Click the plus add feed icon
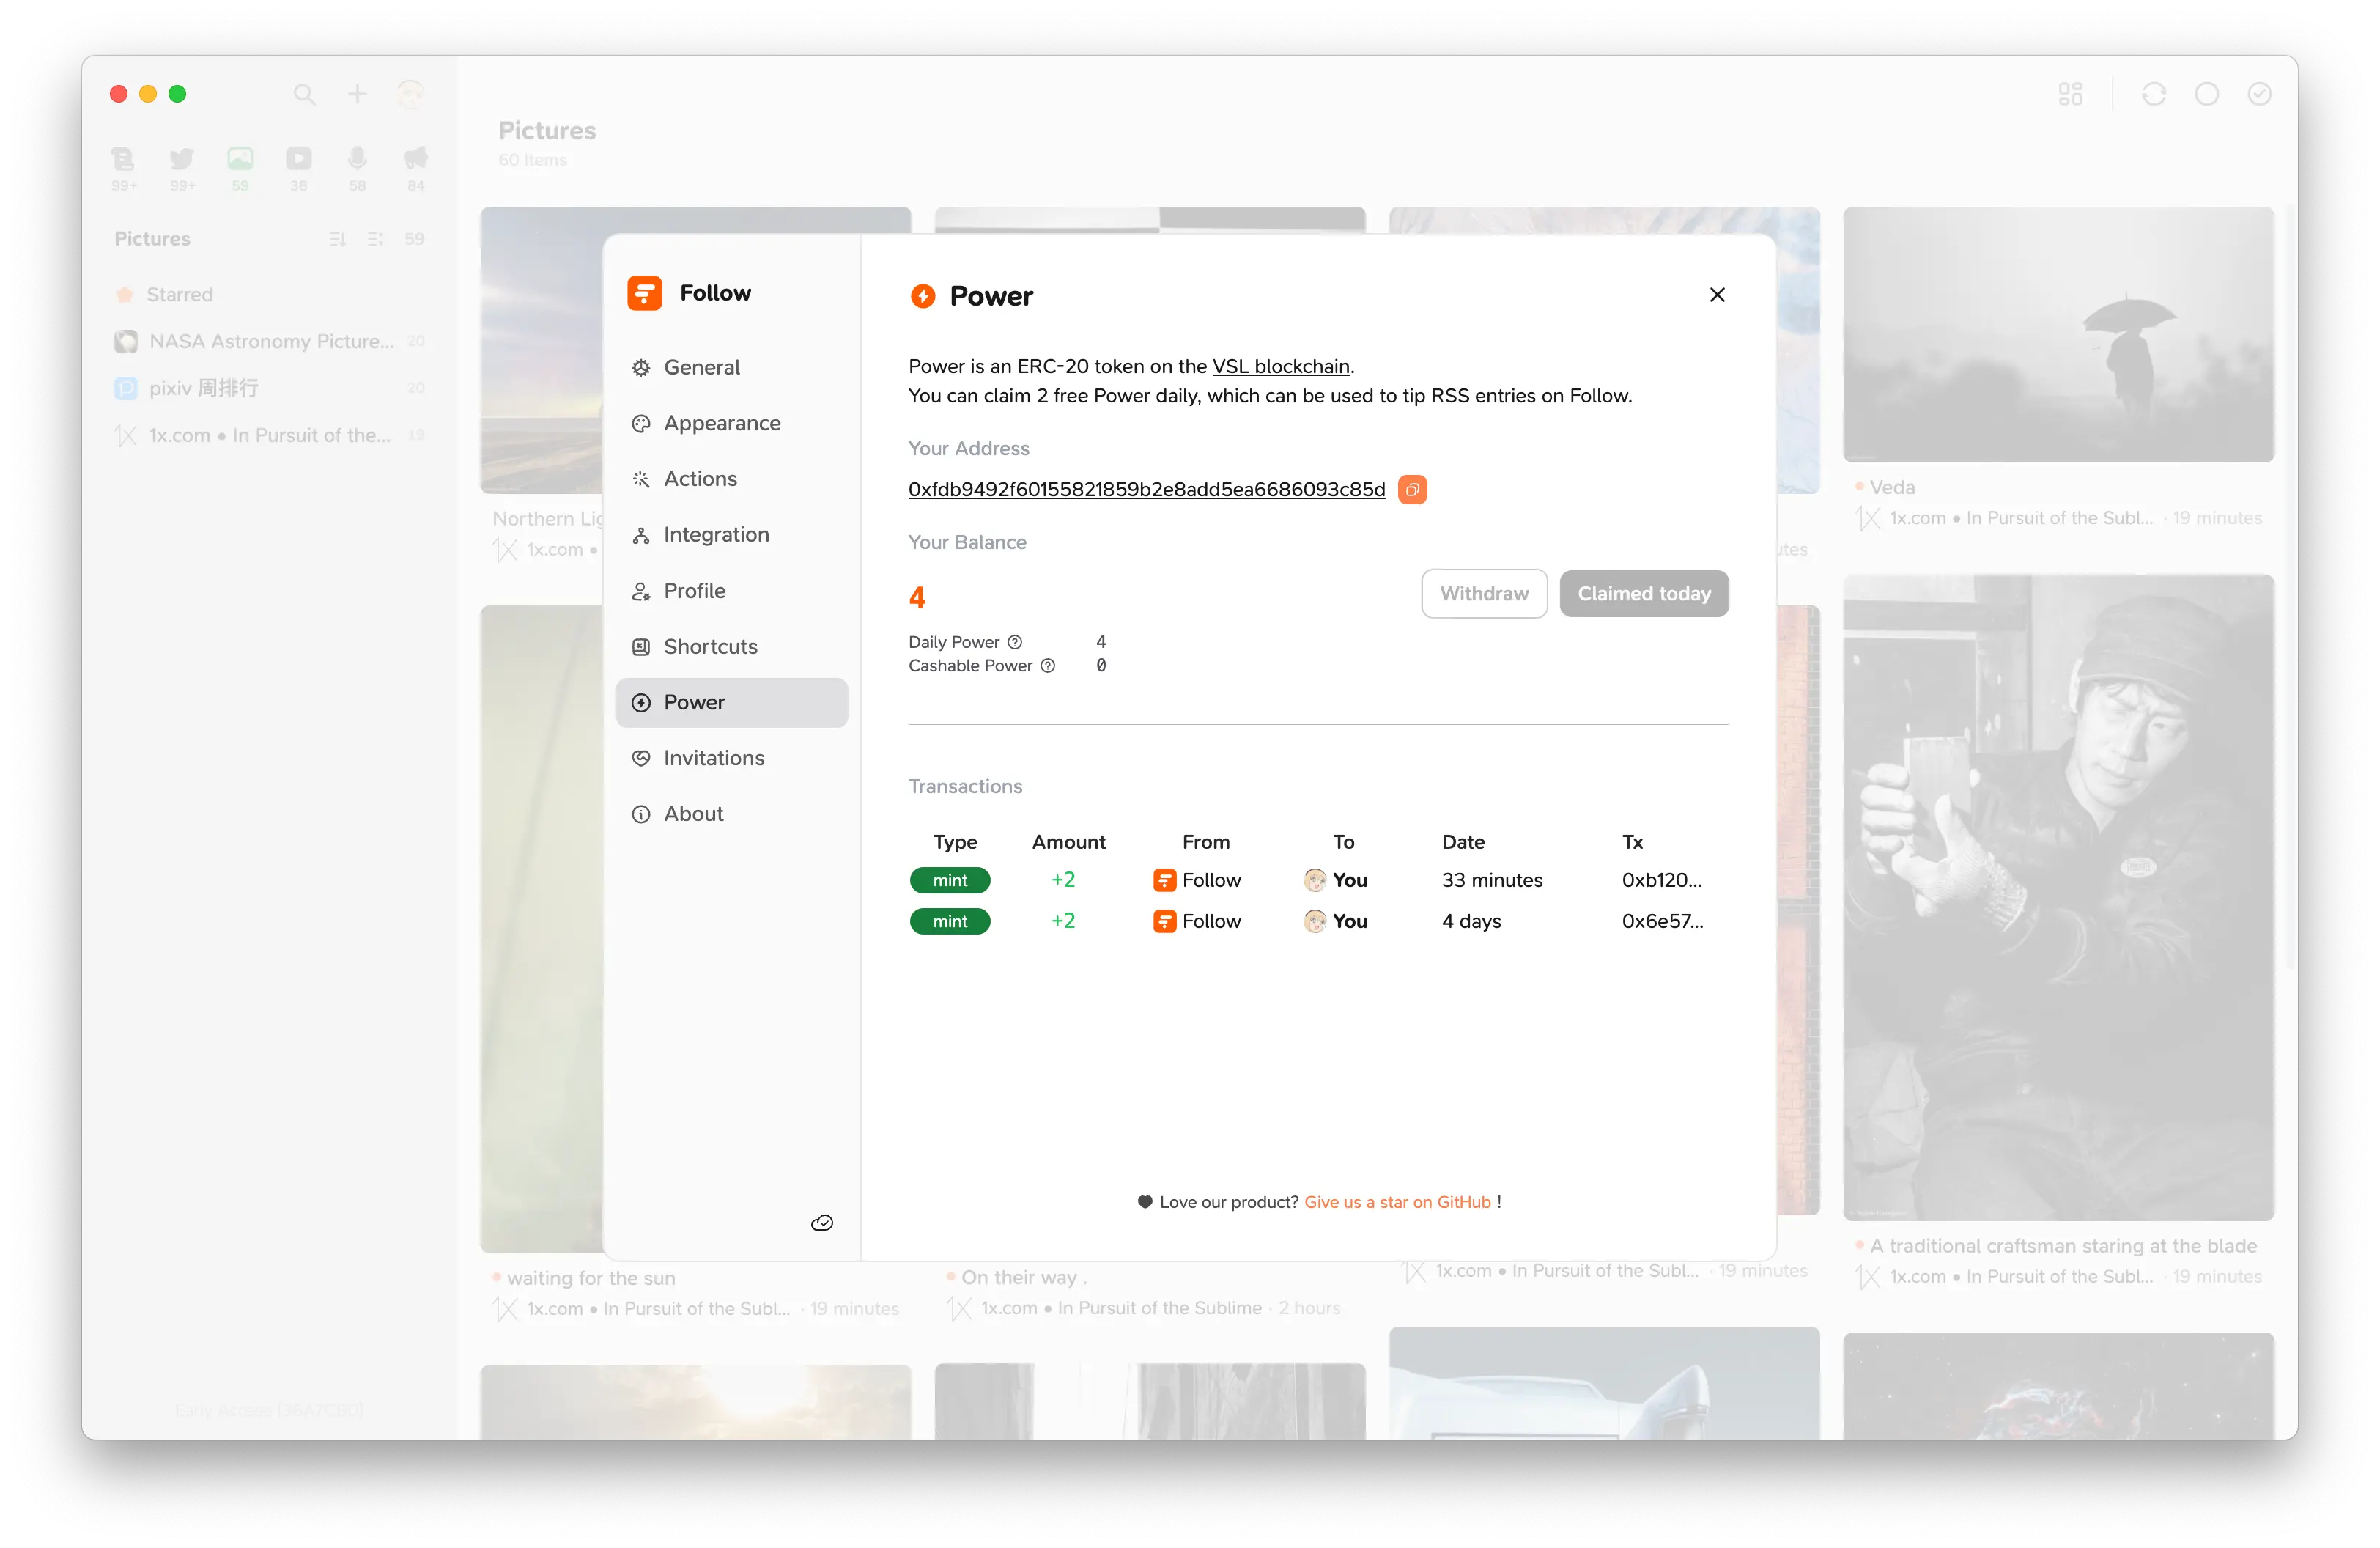 (357, 94)
